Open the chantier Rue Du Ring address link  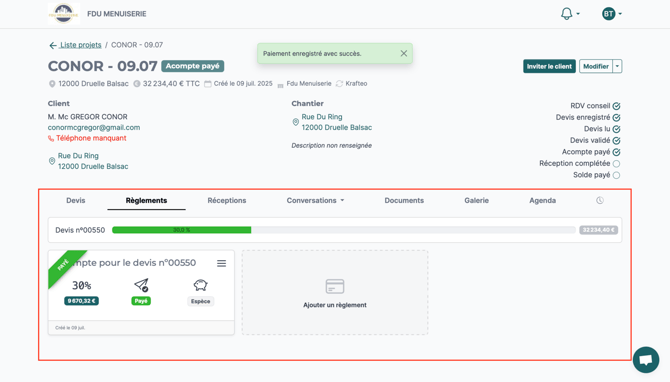[x=337, y=122]
